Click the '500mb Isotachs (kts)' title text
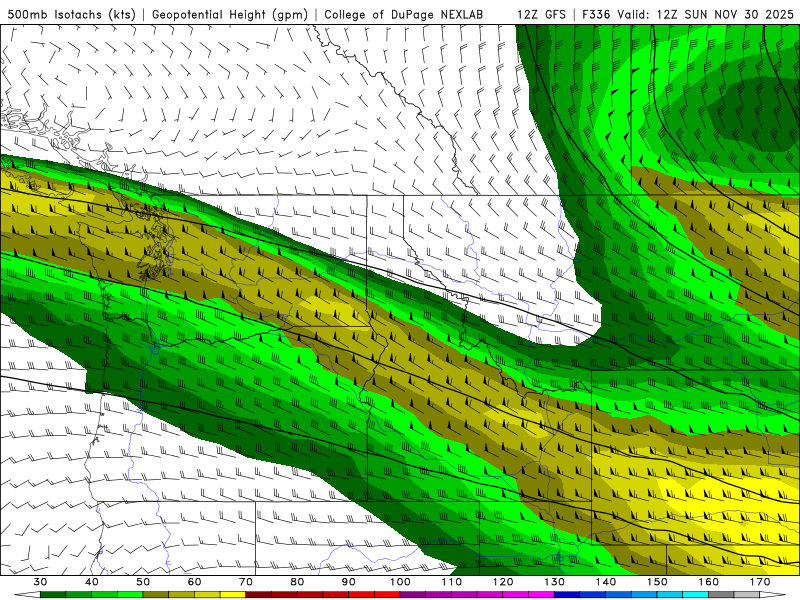The width and height of the screenshot is (800, 600). pyautogui.click(x=71, y=14)
